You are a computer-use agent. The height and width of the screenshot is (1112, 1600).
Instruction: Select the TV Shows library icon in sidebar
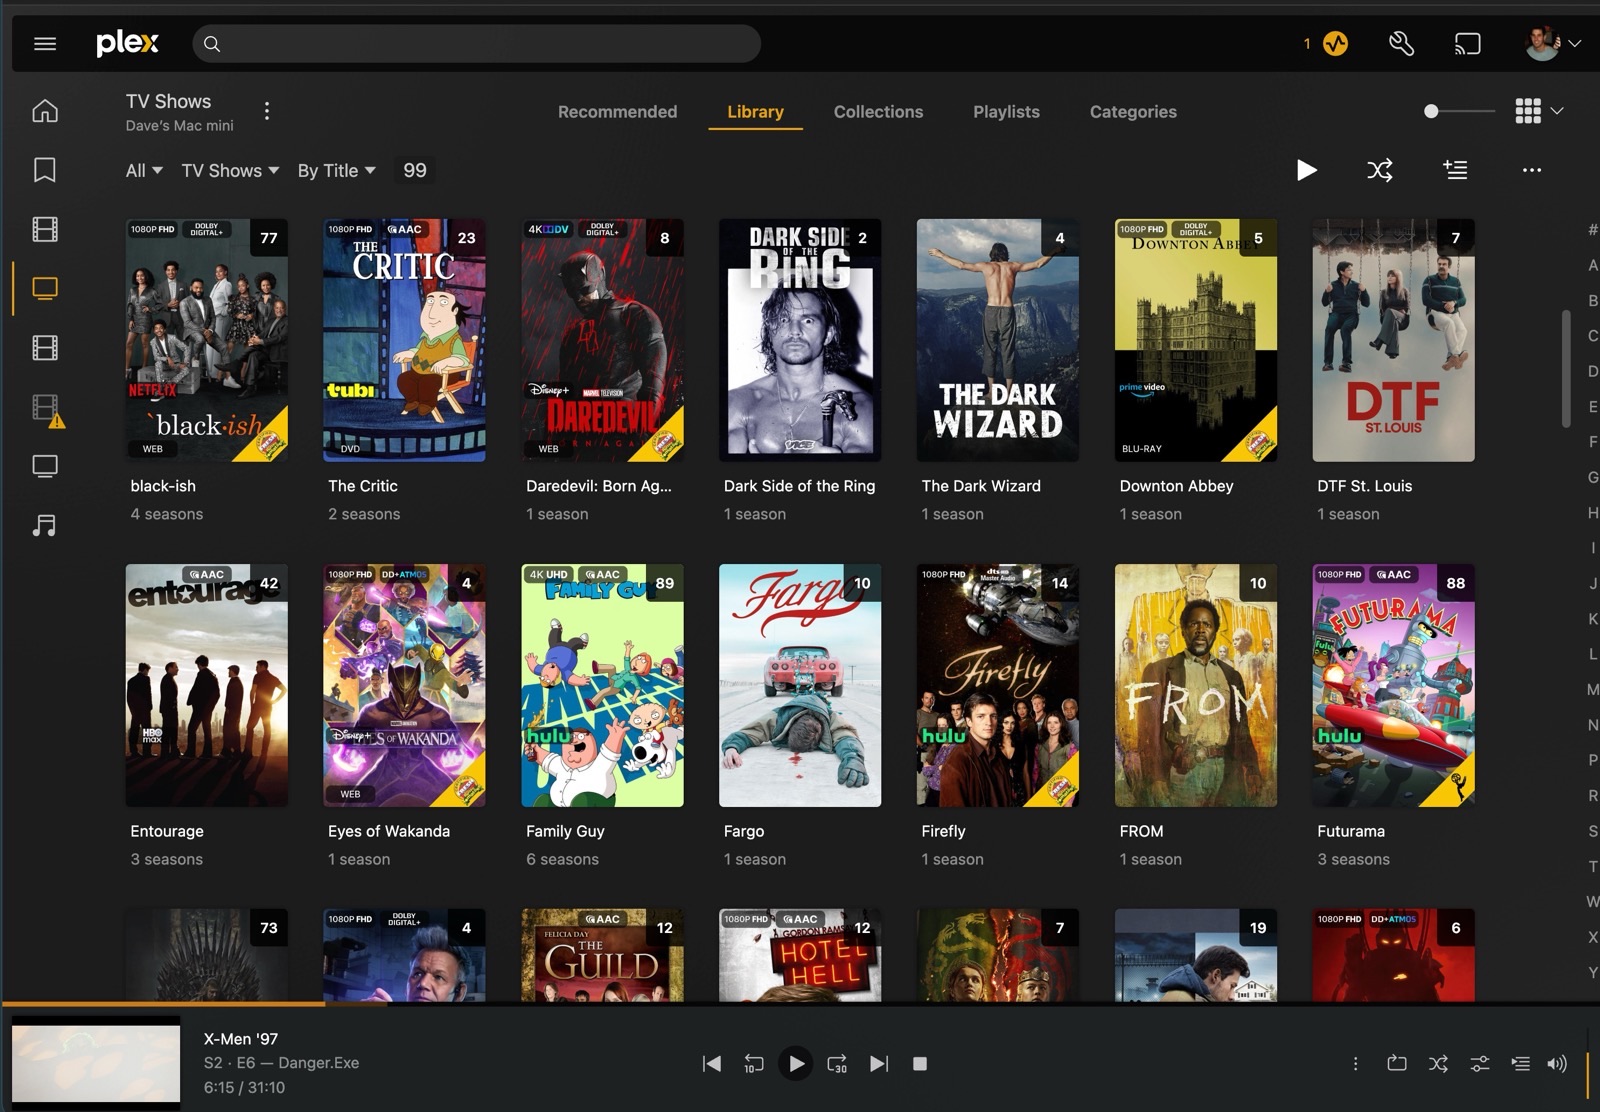pyautogui.click(x=45, y=288)
